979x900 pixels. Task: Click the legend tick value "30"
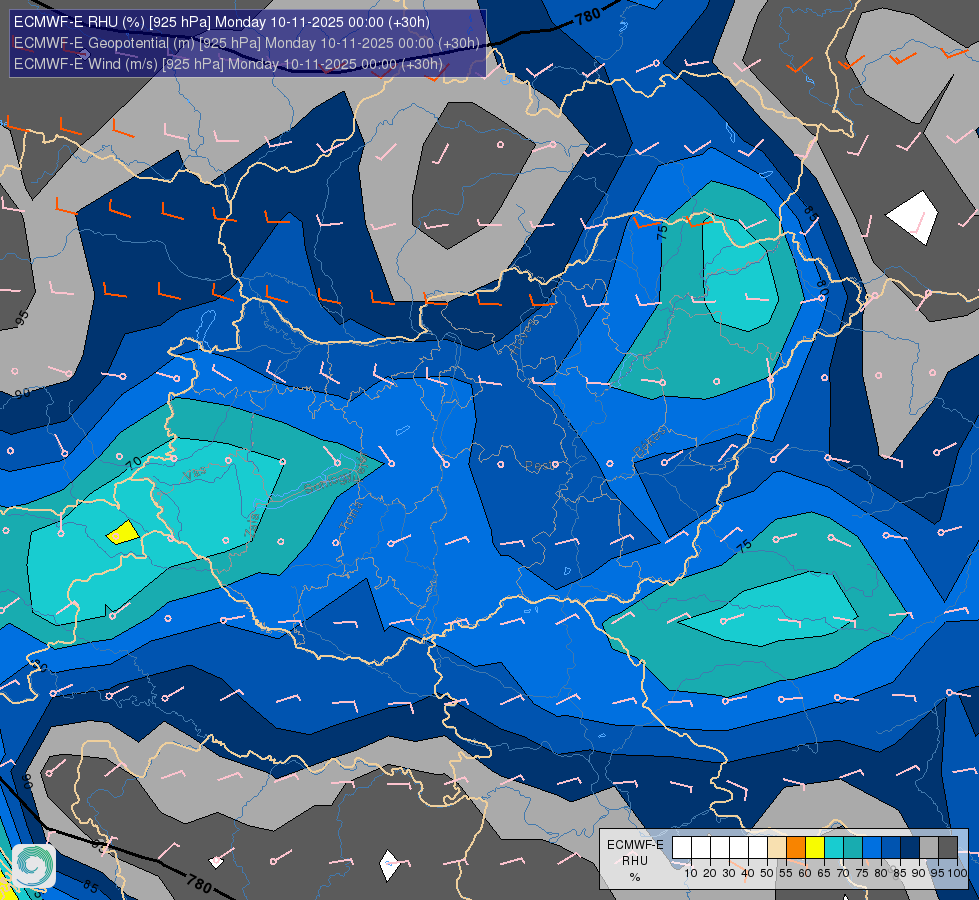point(729,873)
